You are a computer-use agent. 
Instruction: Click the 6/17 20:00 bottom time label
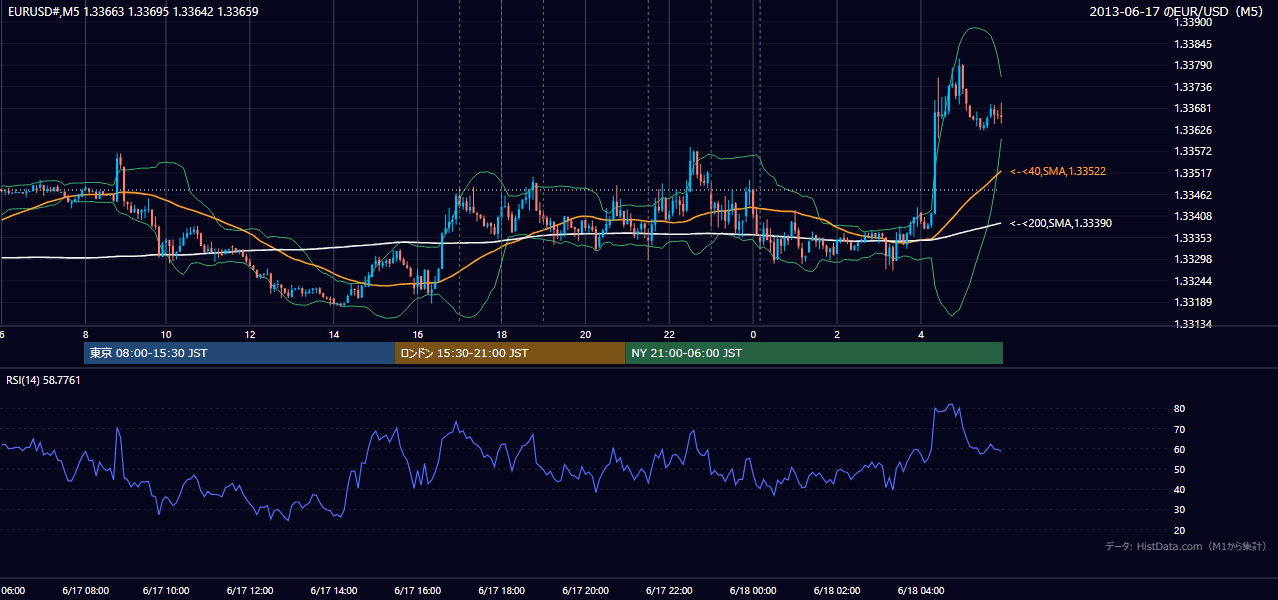point(587,591)
